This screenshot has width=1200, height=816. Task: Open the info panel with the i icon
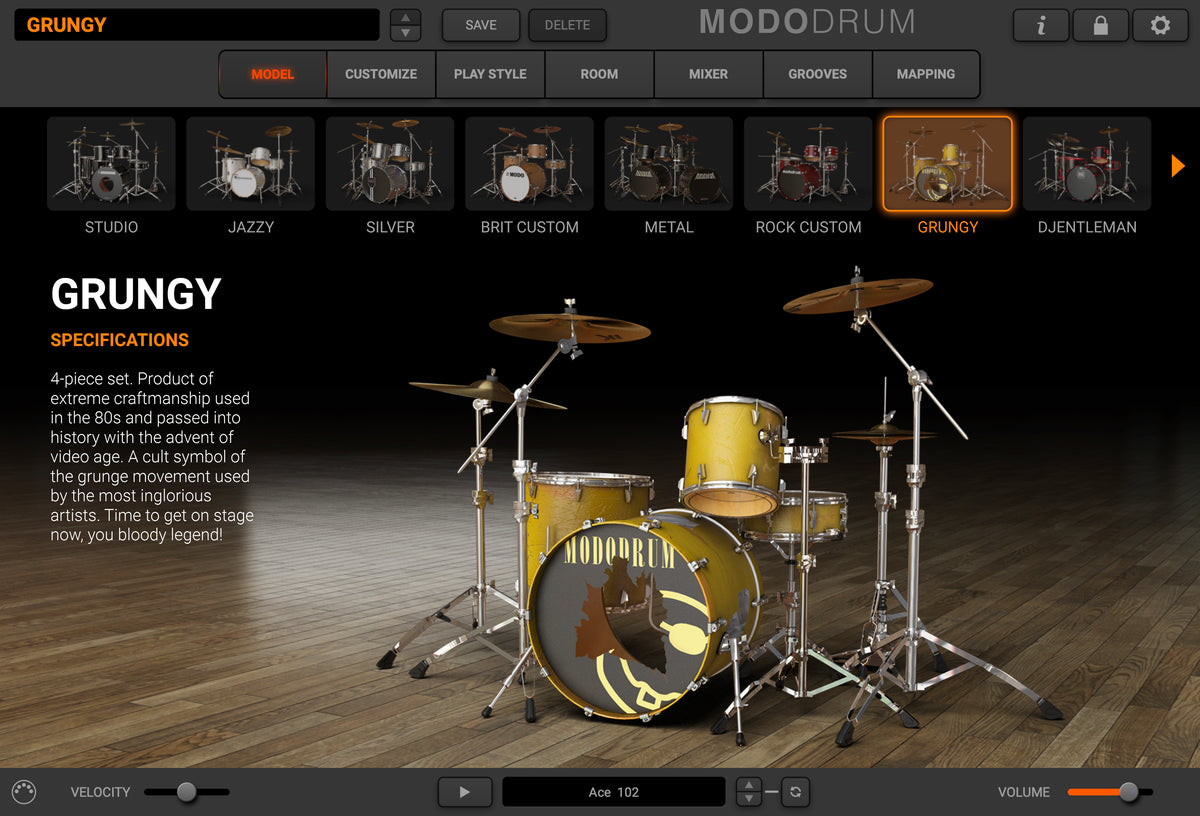[1041, 25]
